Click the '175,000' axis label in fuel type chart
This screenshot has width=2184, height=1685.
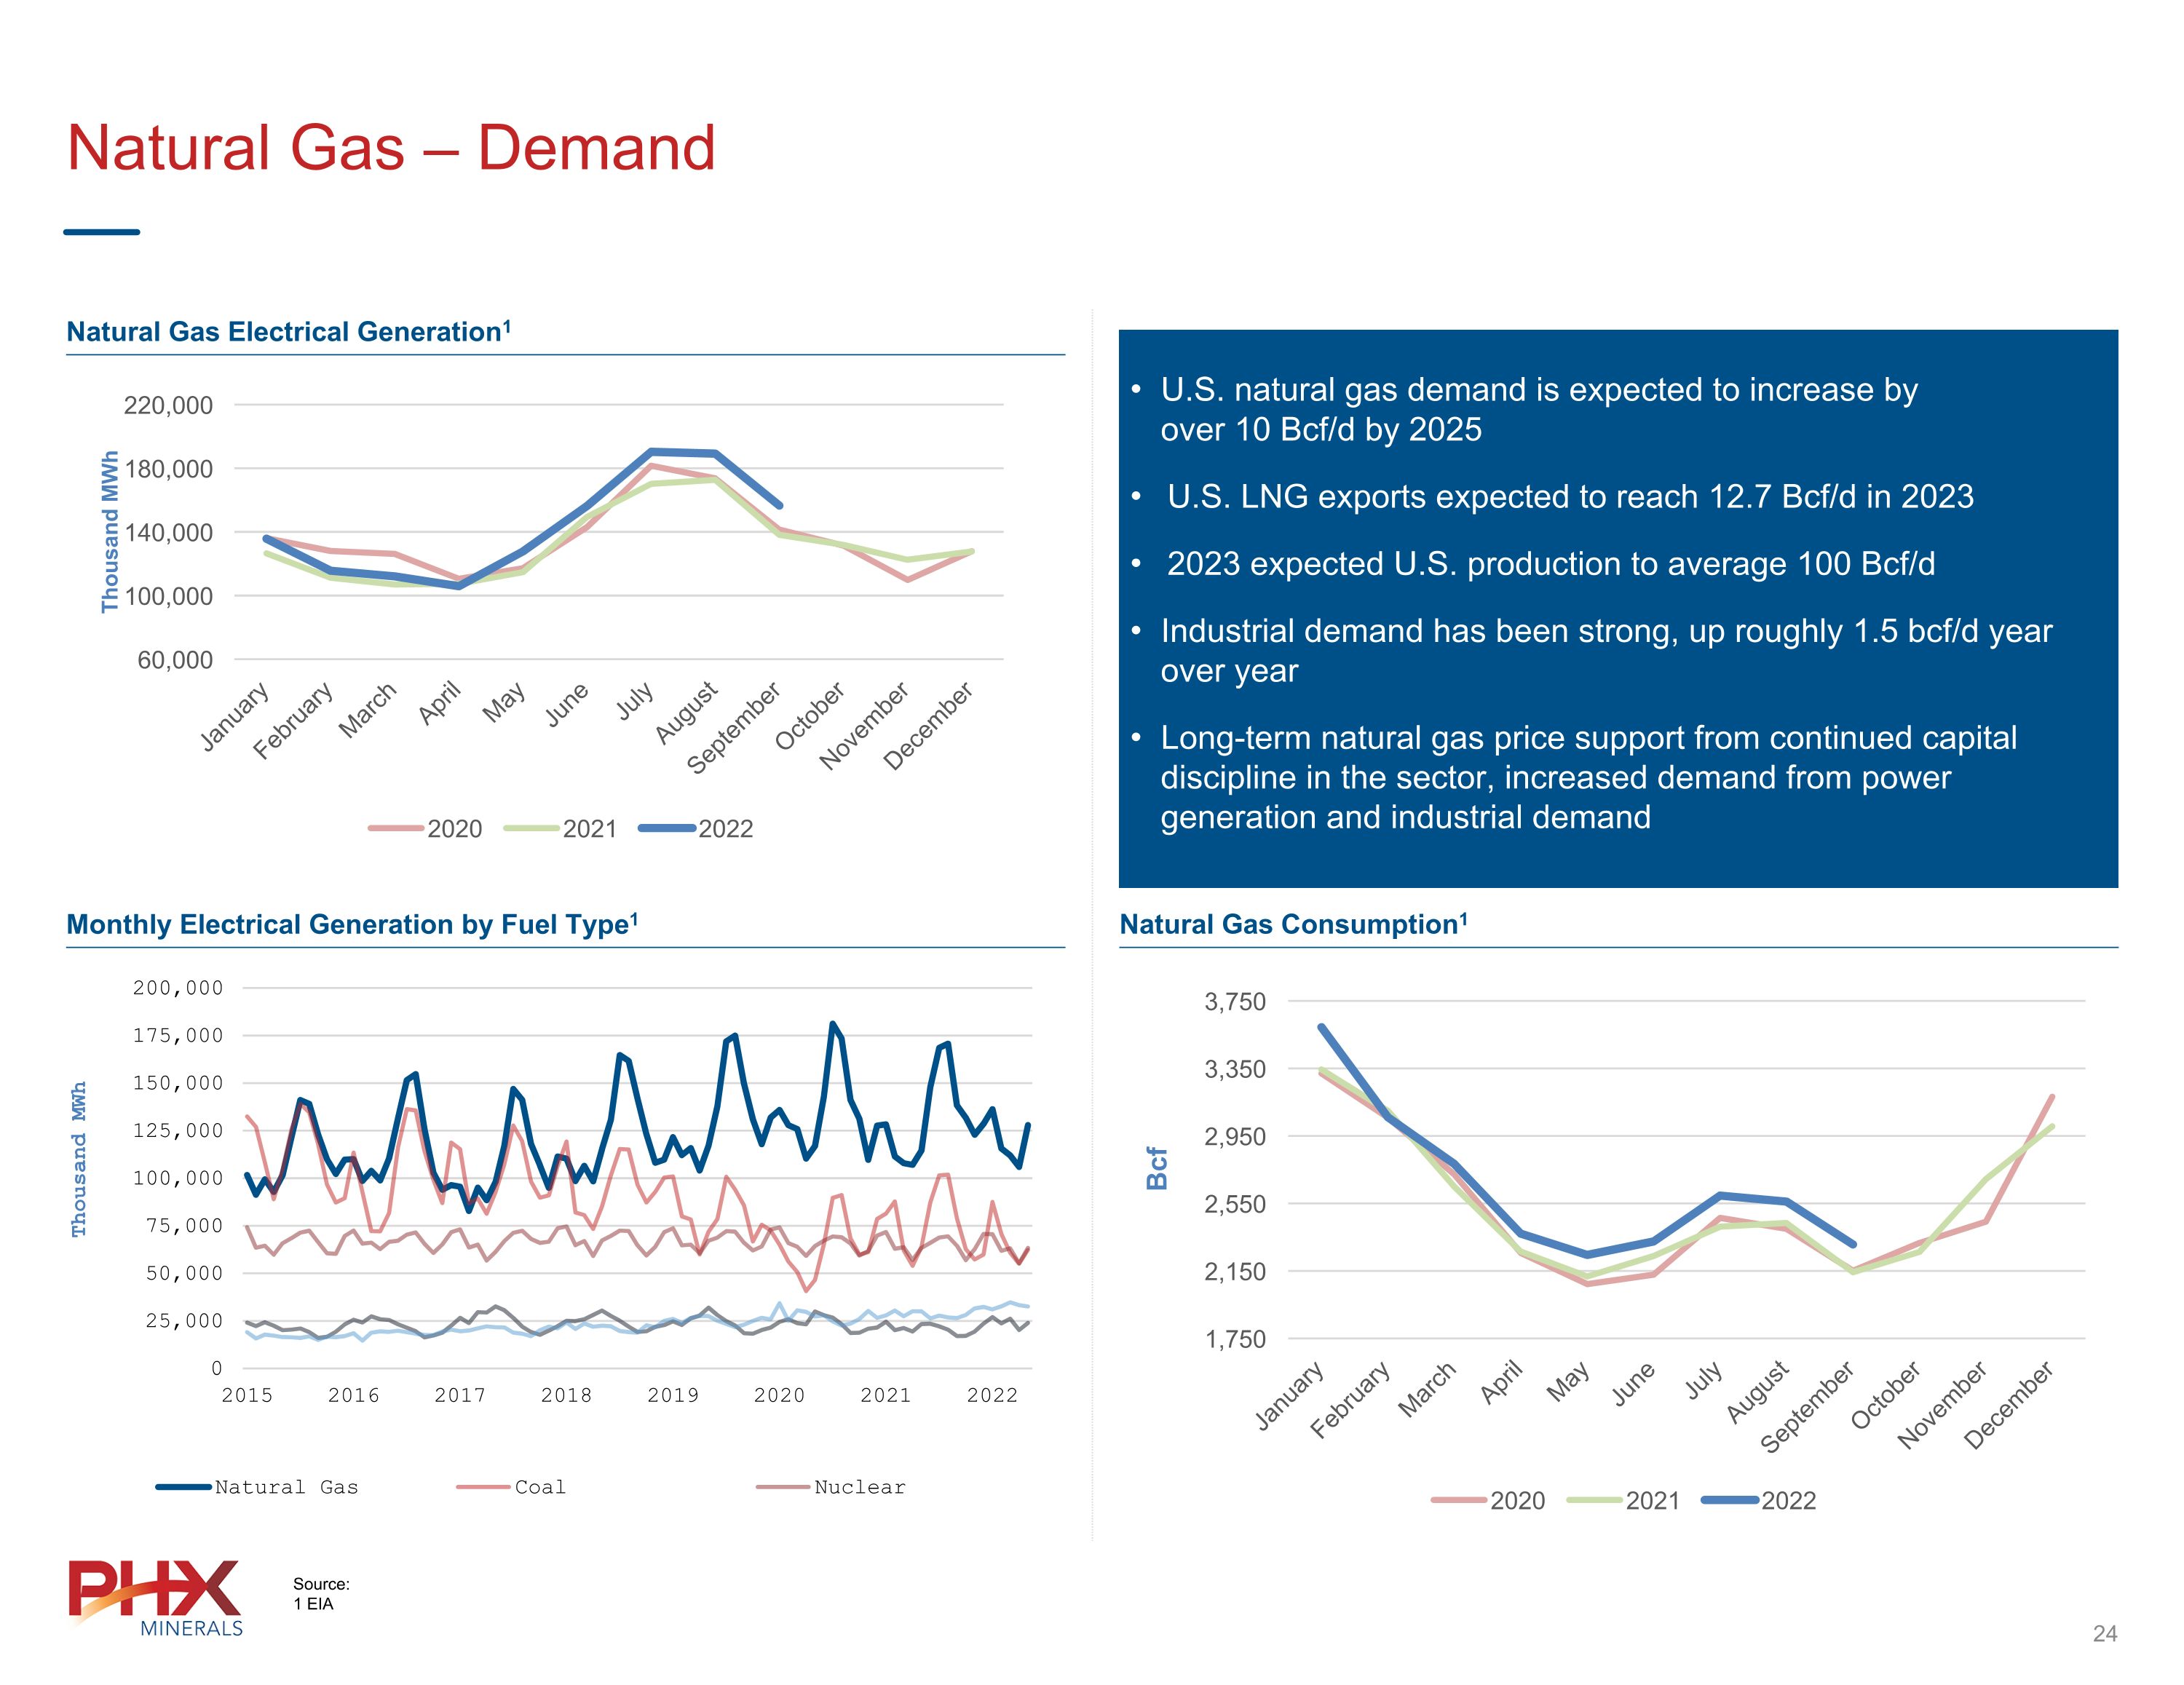click(178, 1035)
